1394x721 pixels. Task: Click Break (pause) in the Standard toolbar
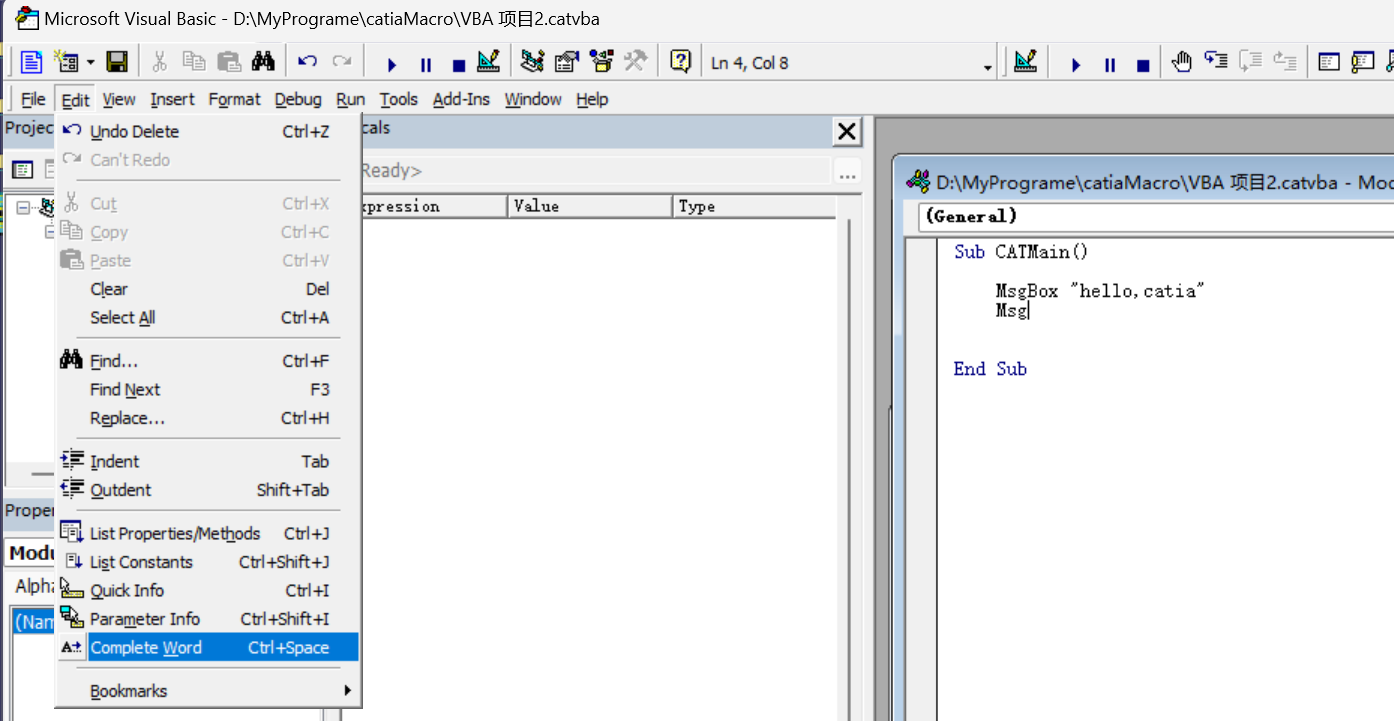pos(425,64)
